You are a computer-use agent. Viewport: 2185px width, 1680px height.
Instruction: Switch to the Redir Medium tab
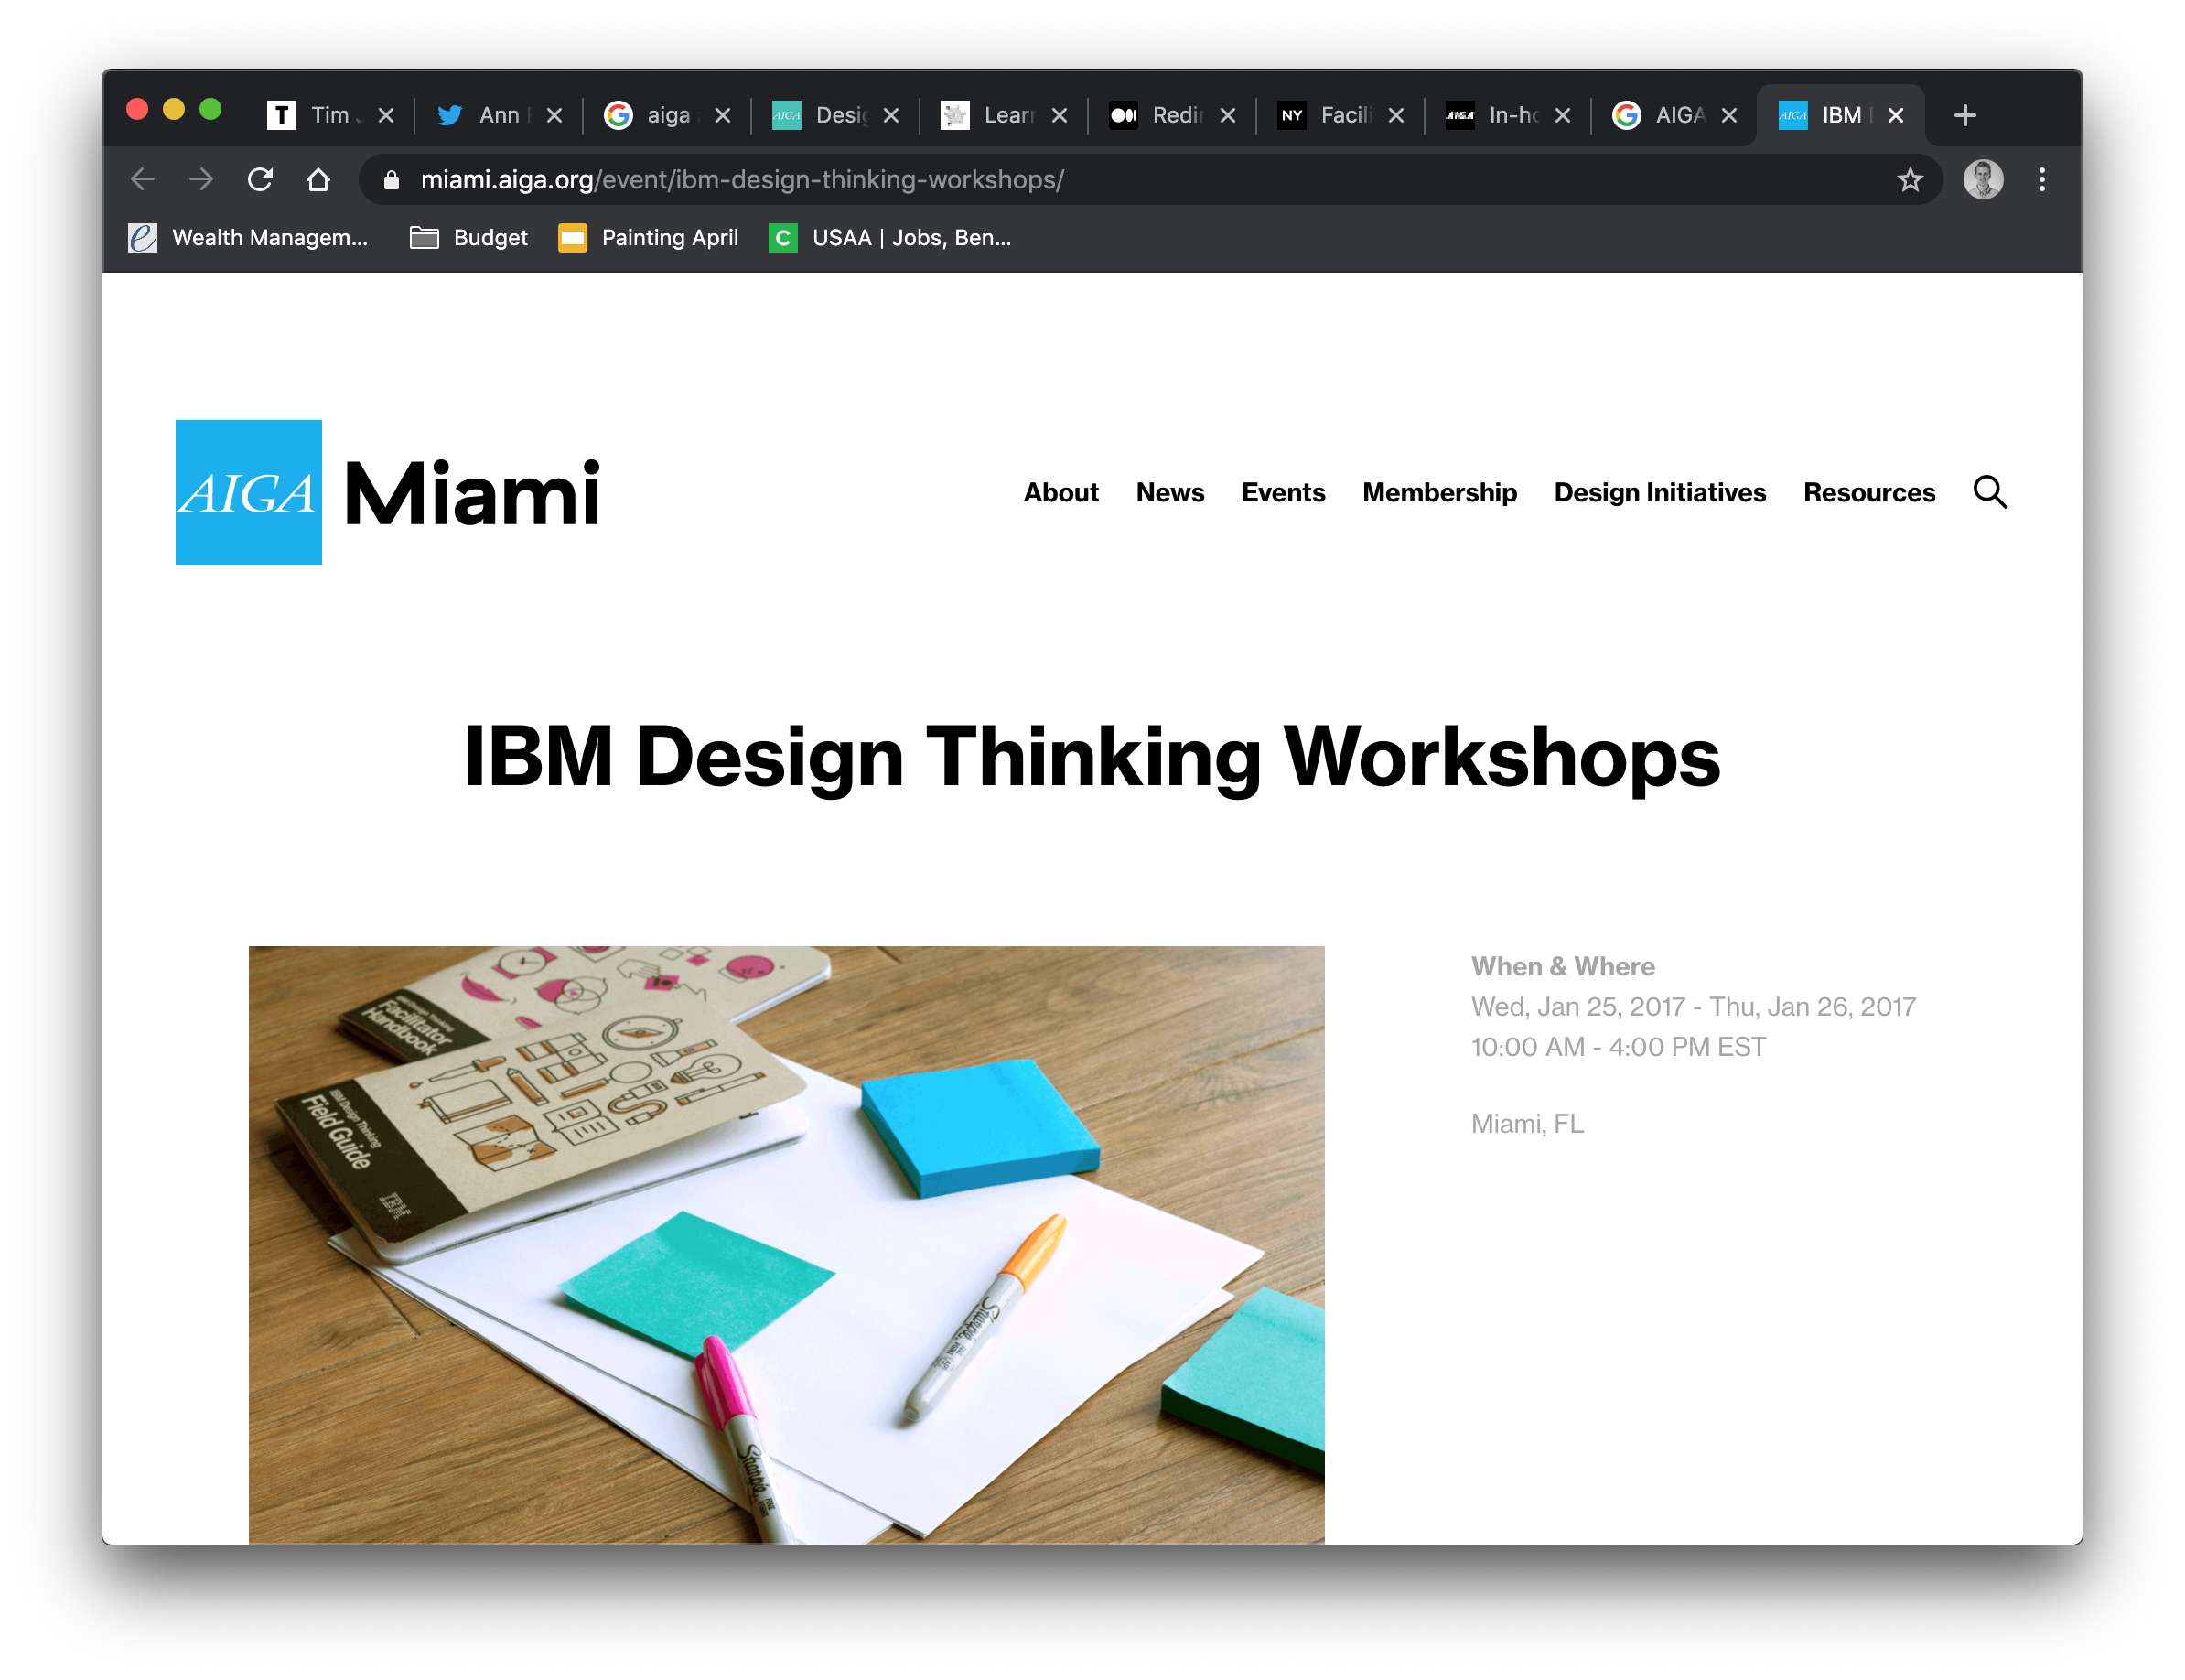[x=1172, y=115]
